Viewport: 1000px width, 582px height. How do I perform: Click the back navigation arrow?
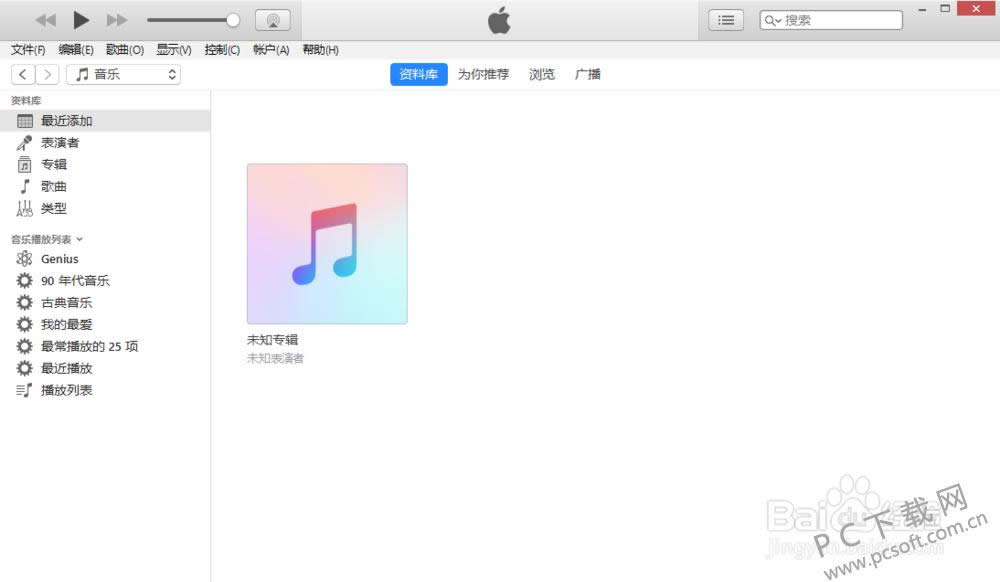pos(22,73)
